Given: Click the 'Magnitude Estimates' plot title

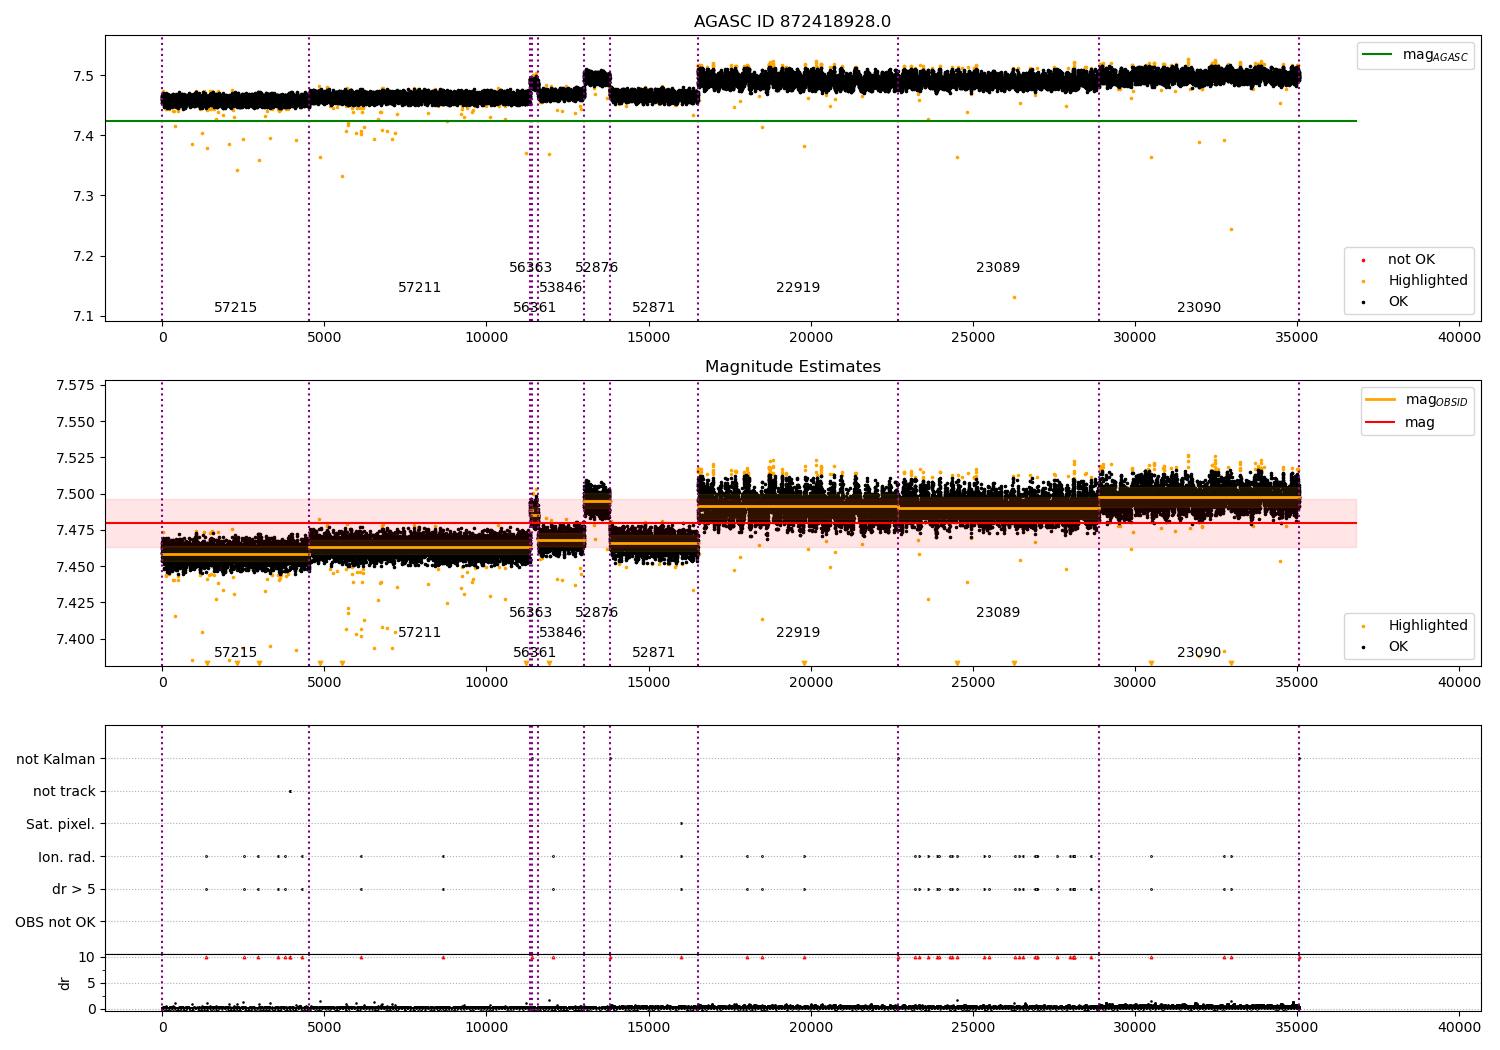Looking at the screenshot, I should click(793, 367).
